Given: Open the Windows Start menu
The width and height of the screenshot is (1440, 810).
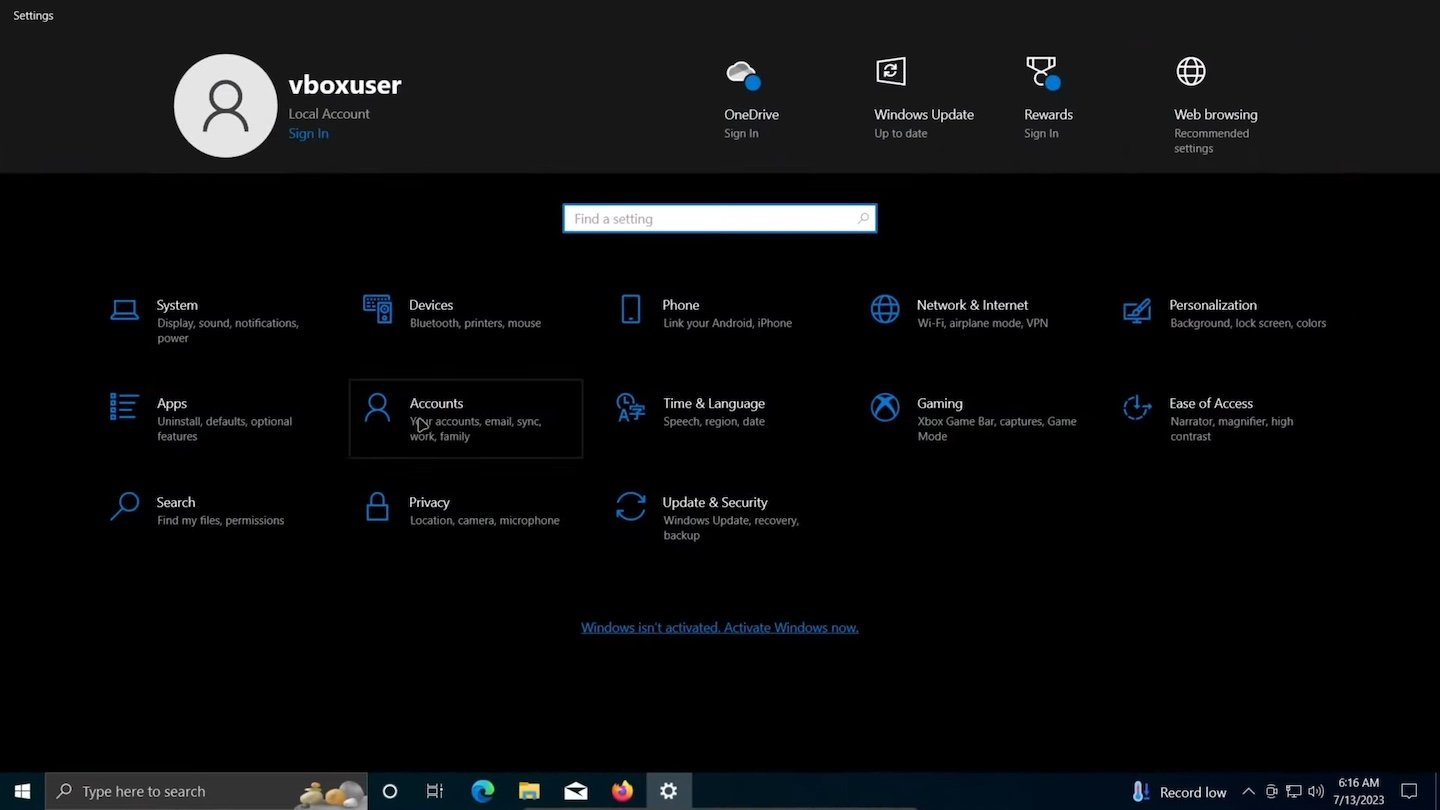Looking at the screenshot, I should click(22, 791).
